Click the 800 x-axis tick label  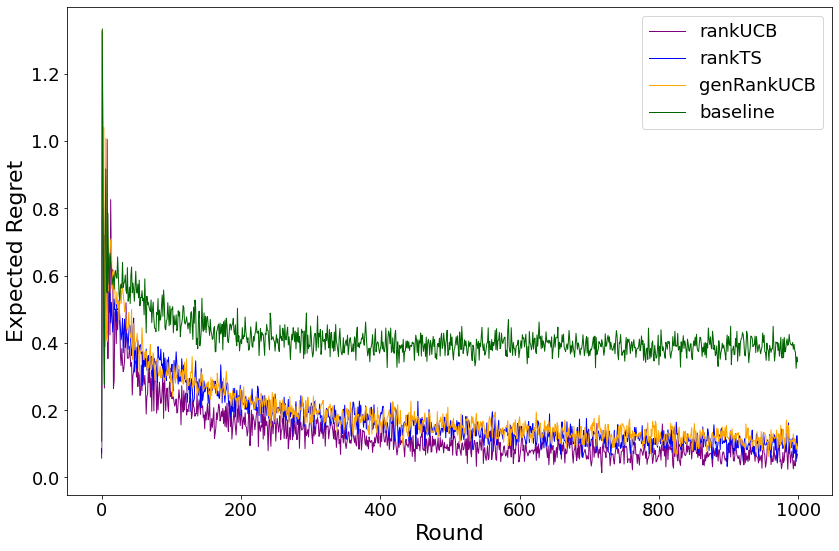click(x=659, y=510)
